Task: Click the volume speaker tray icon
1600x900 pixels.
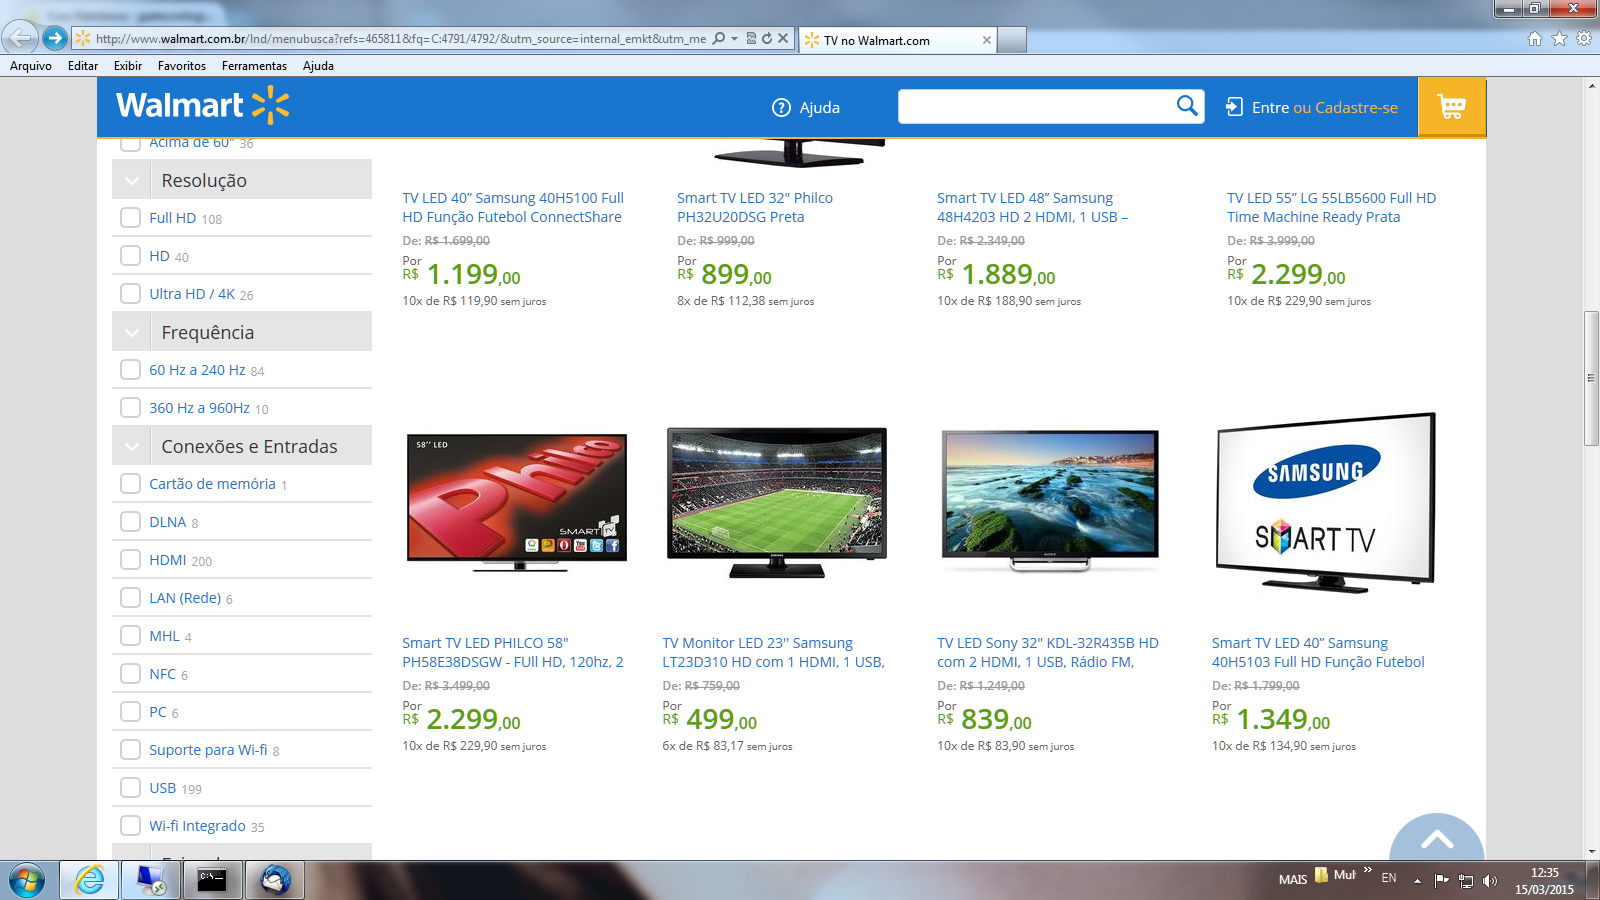Action: point(1490,880)
